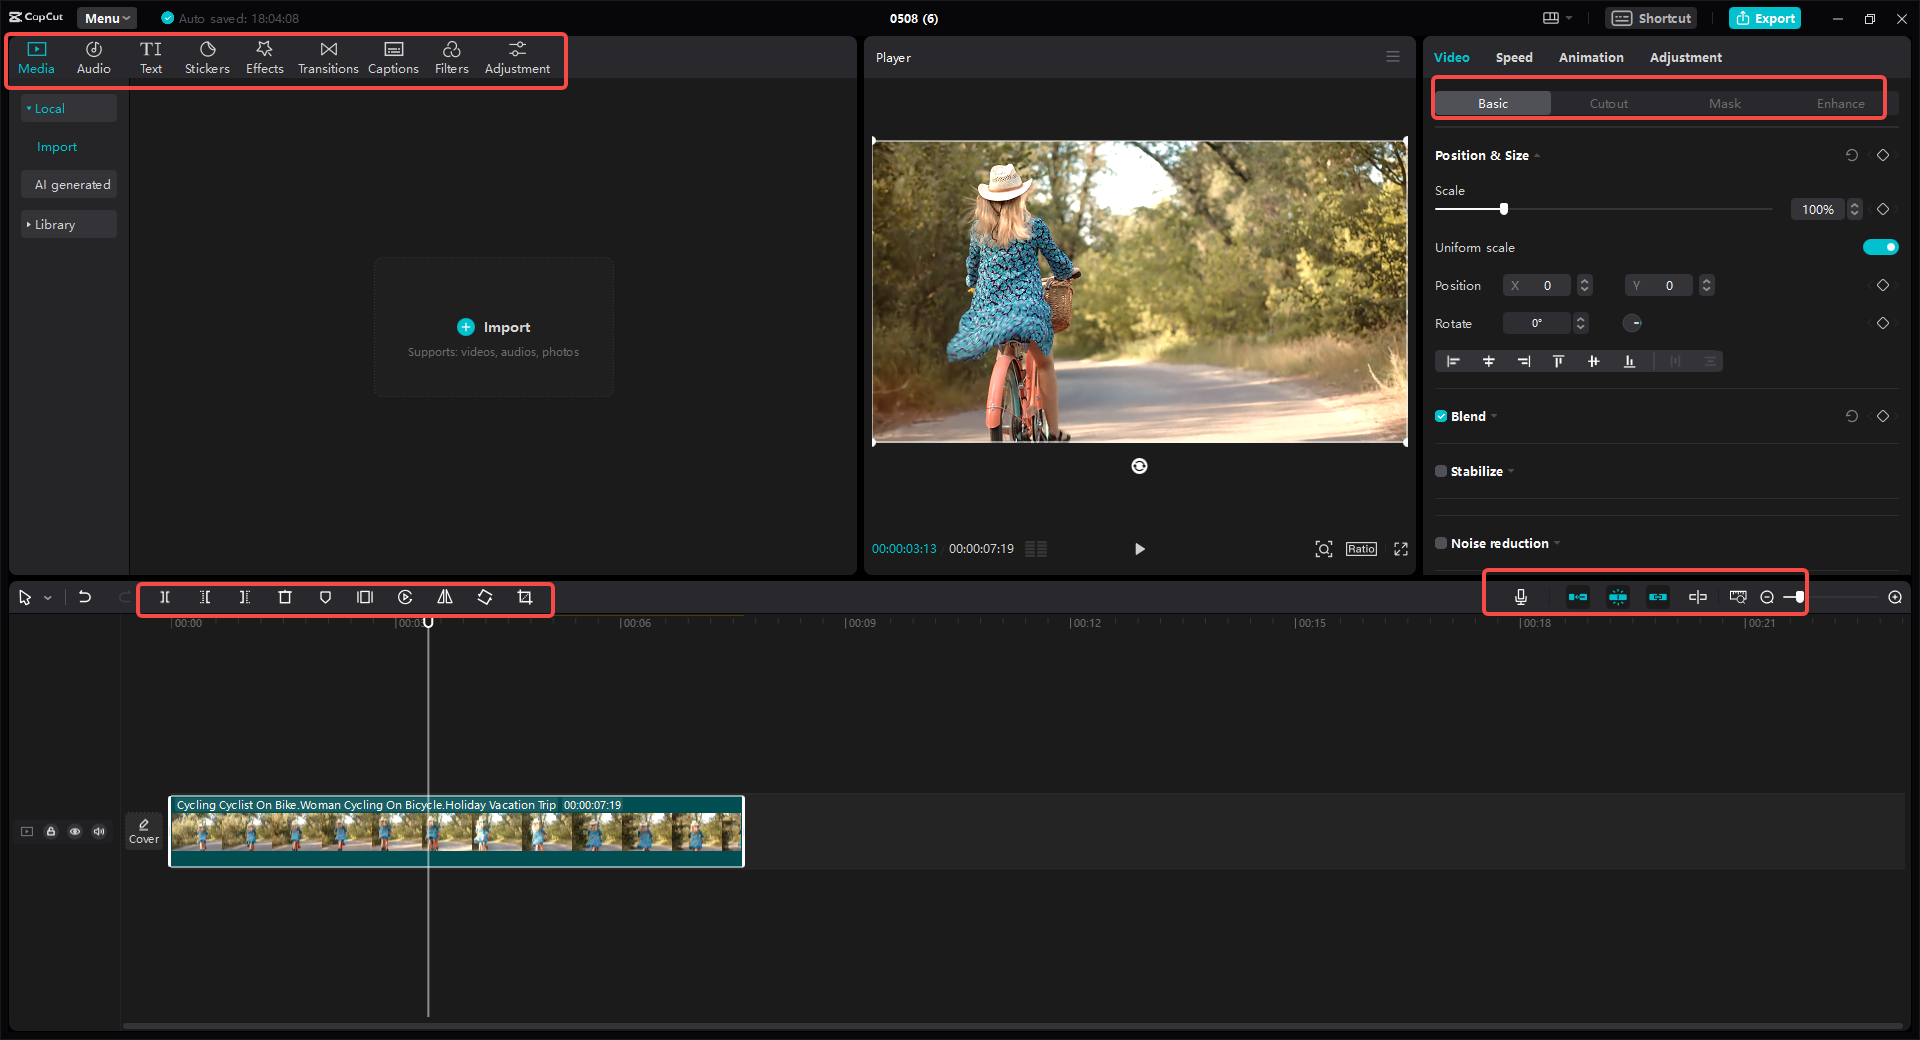Expand the Library section in the sidebar
Viewport: 1920px width, 1040px height.
[56, 224]
